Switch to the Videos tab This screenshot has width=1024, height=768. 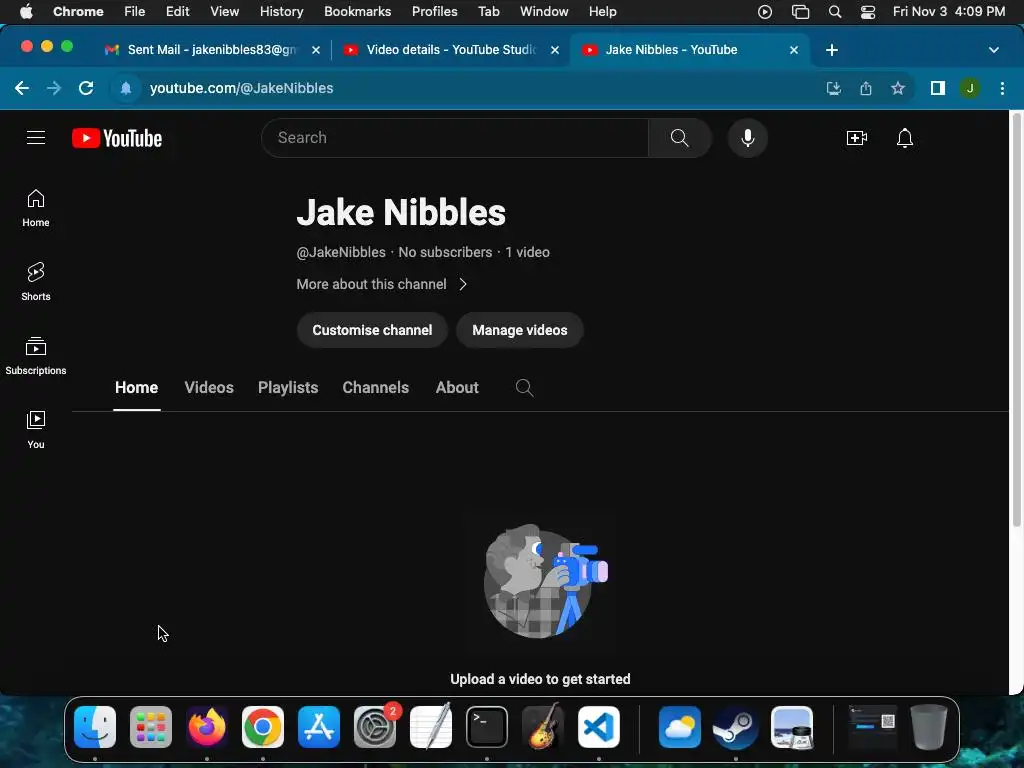point(209,388)
